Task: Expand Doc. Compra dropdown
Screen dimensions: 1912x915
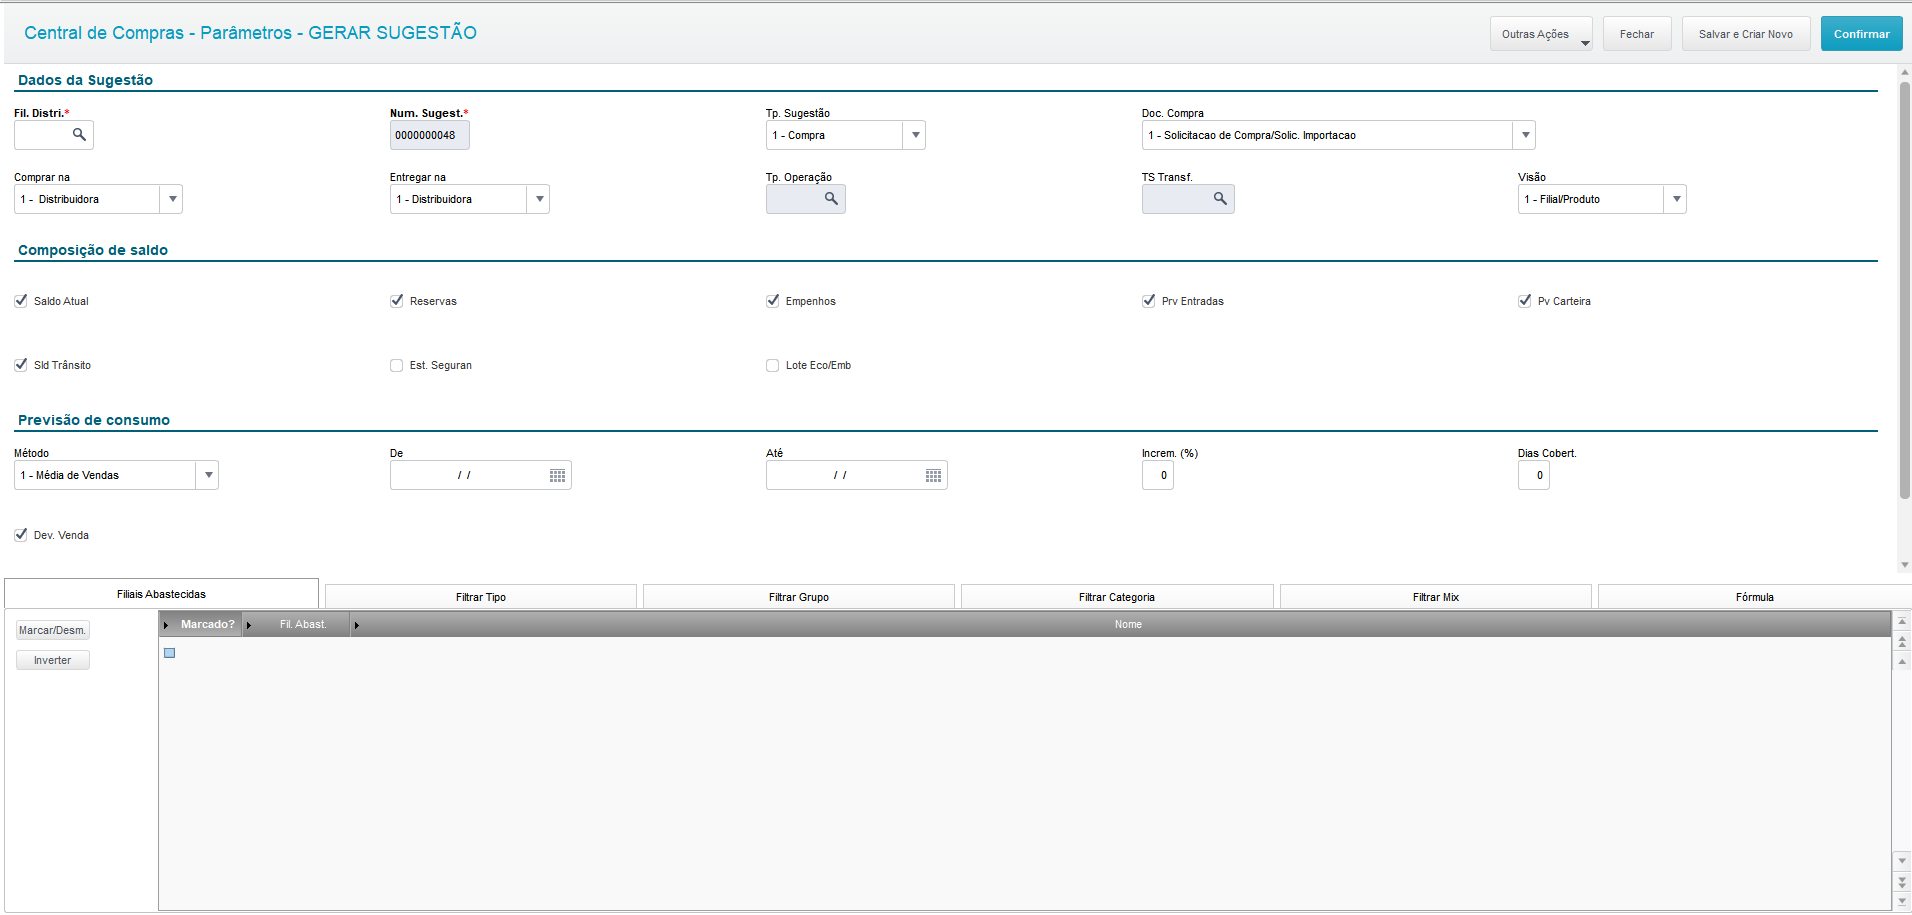Action: coord(1524,135)
